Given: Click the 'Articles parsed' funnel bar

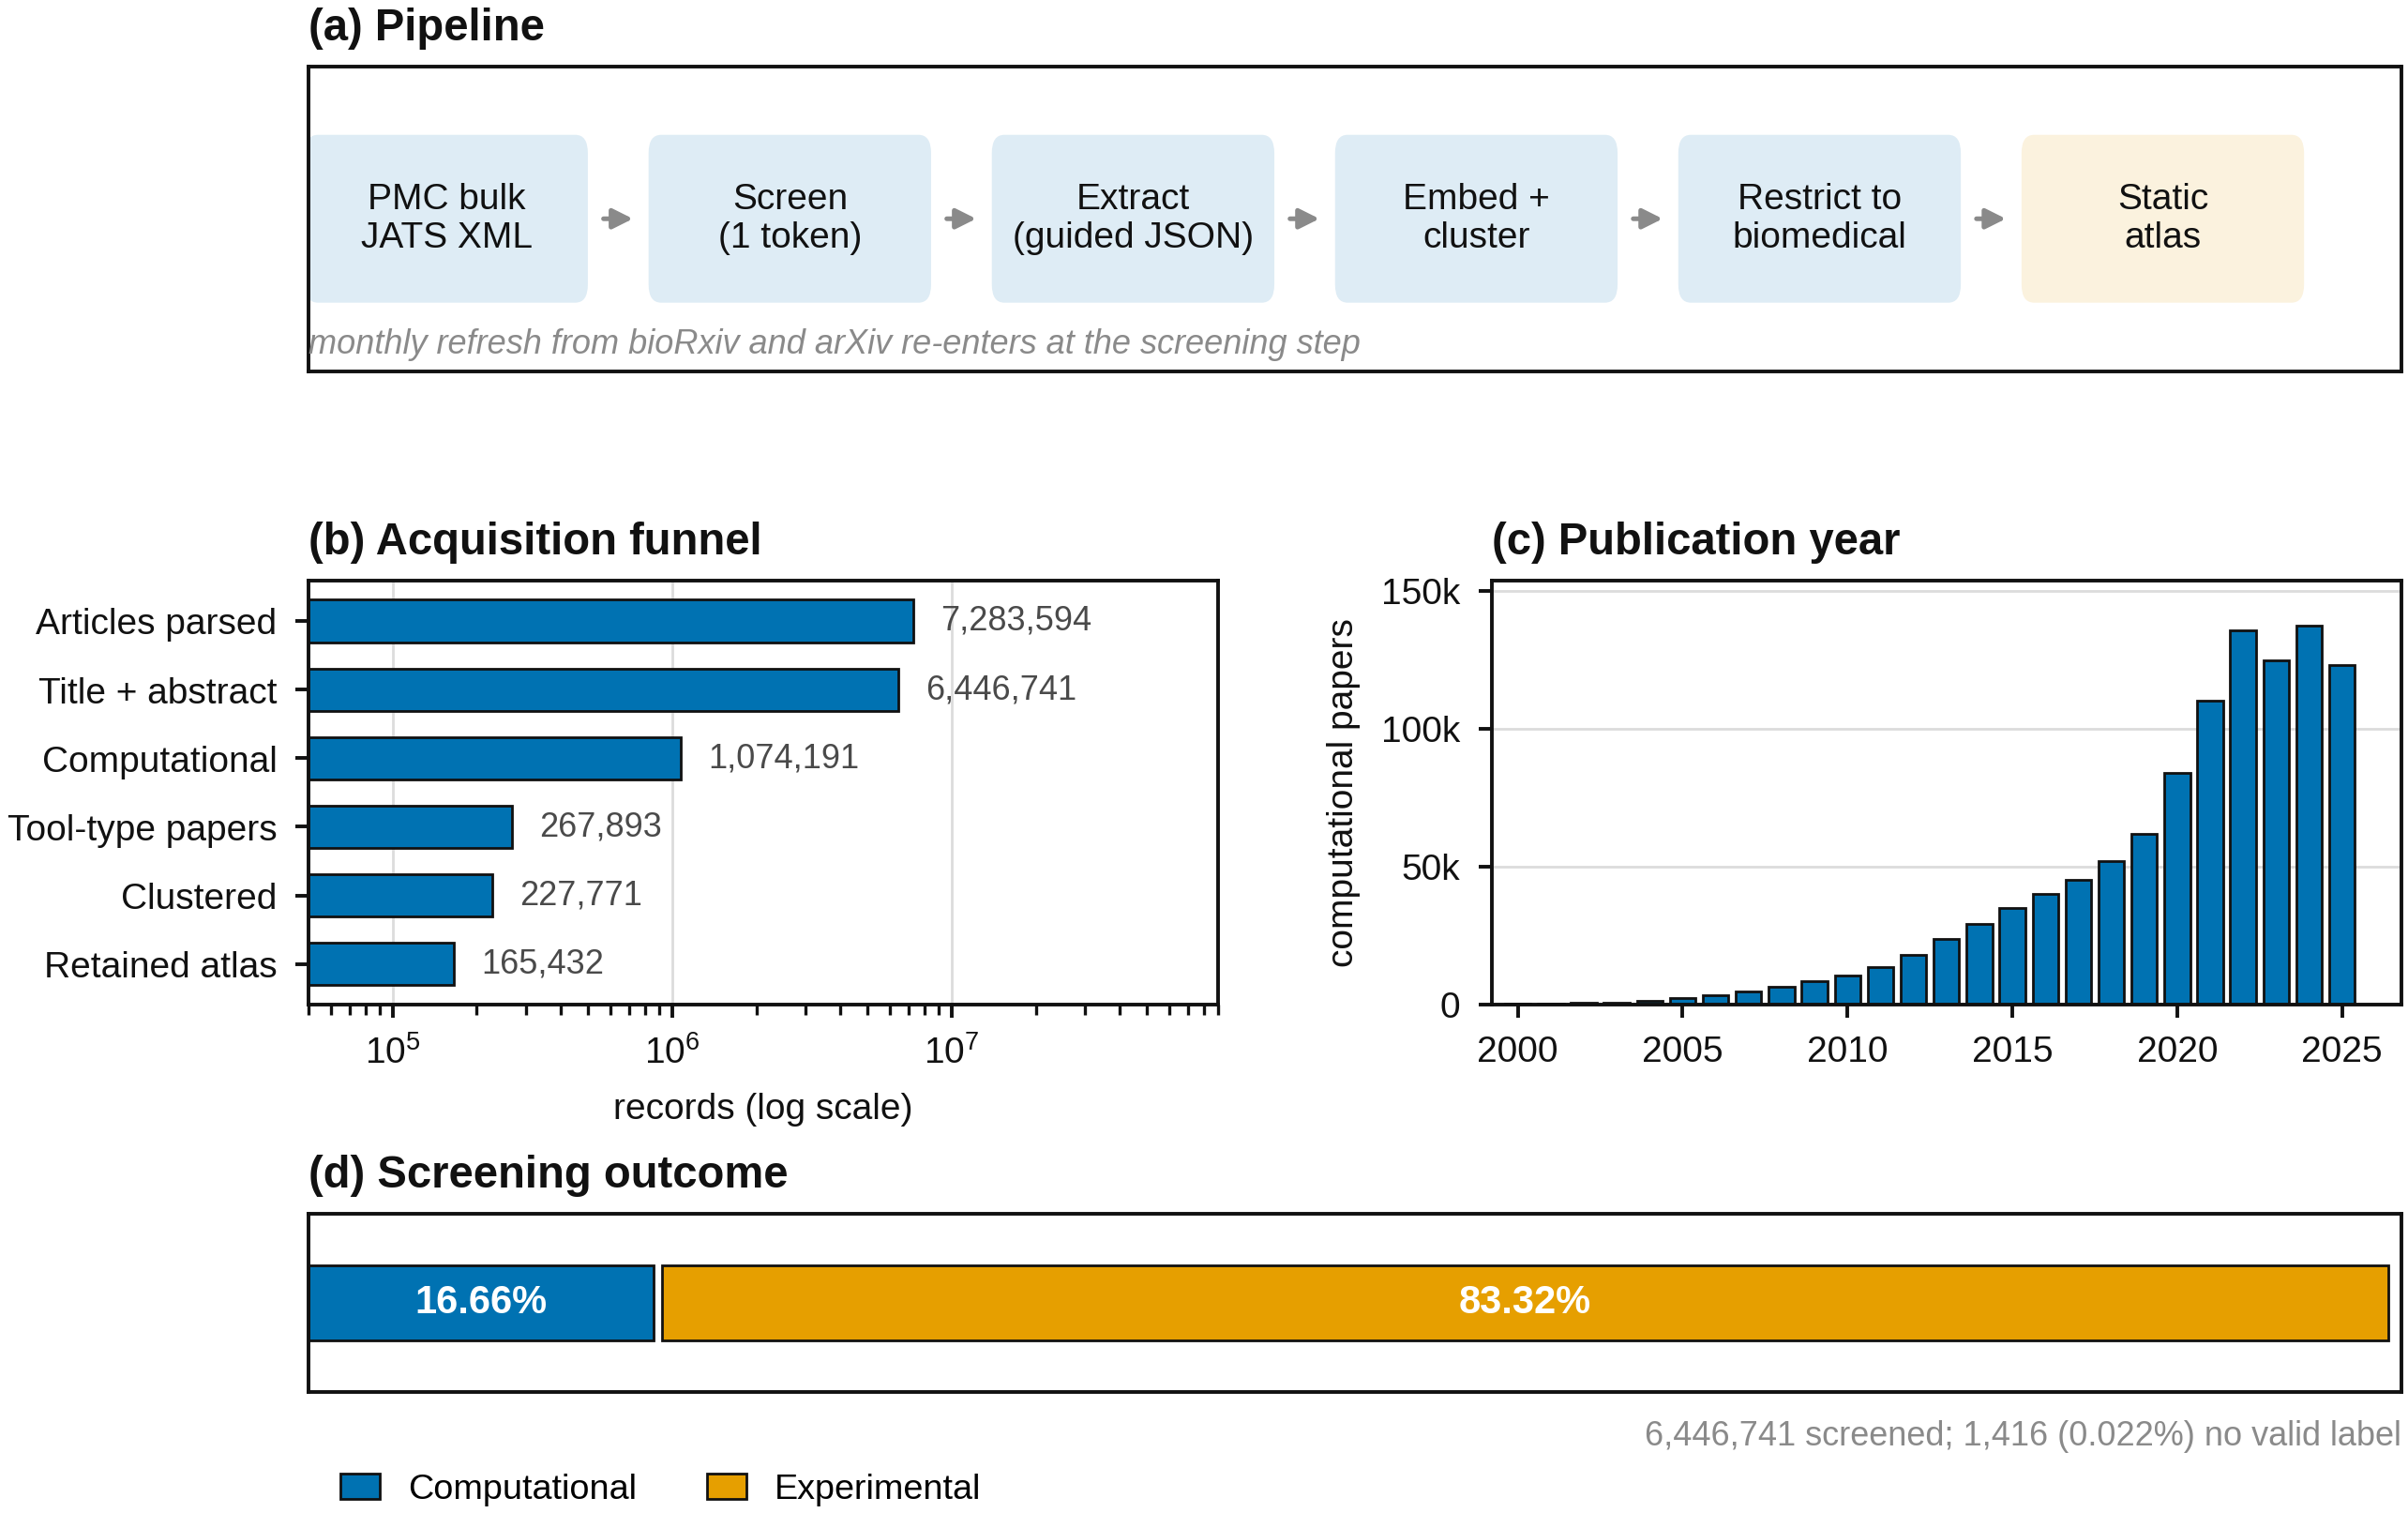Looking at the screenshot, I should point(611,621).
